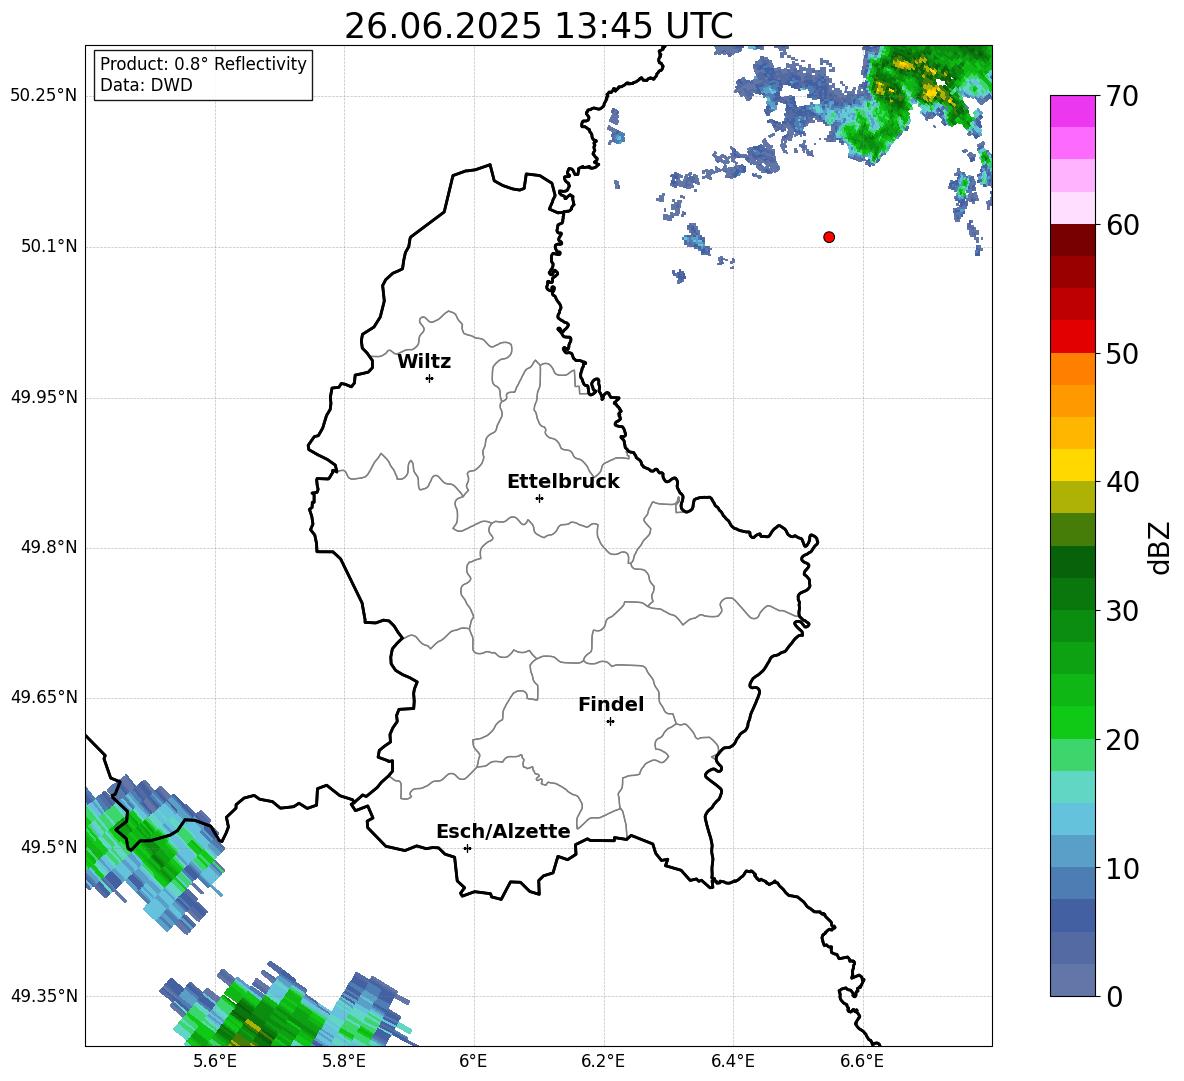Click the Findel station cross marker
This screenshot has width=1184, height=1081.
[x=610, y=722]
